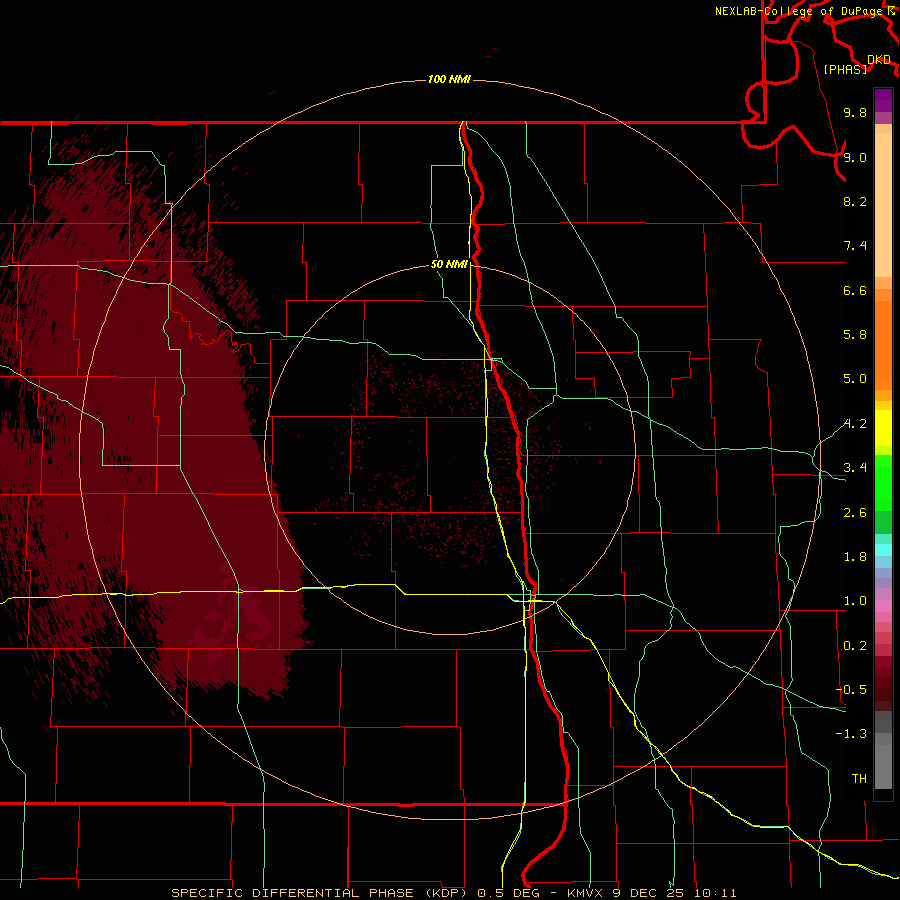Click the KMVX 9 DEC 25 10:11 timestamp

(x=651, y=893)
